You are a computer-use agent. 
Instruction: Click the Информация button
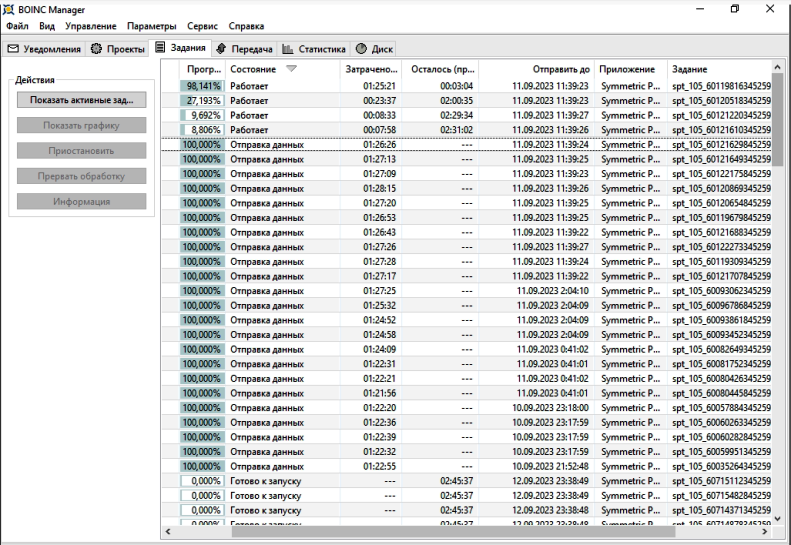click(82, 201)
